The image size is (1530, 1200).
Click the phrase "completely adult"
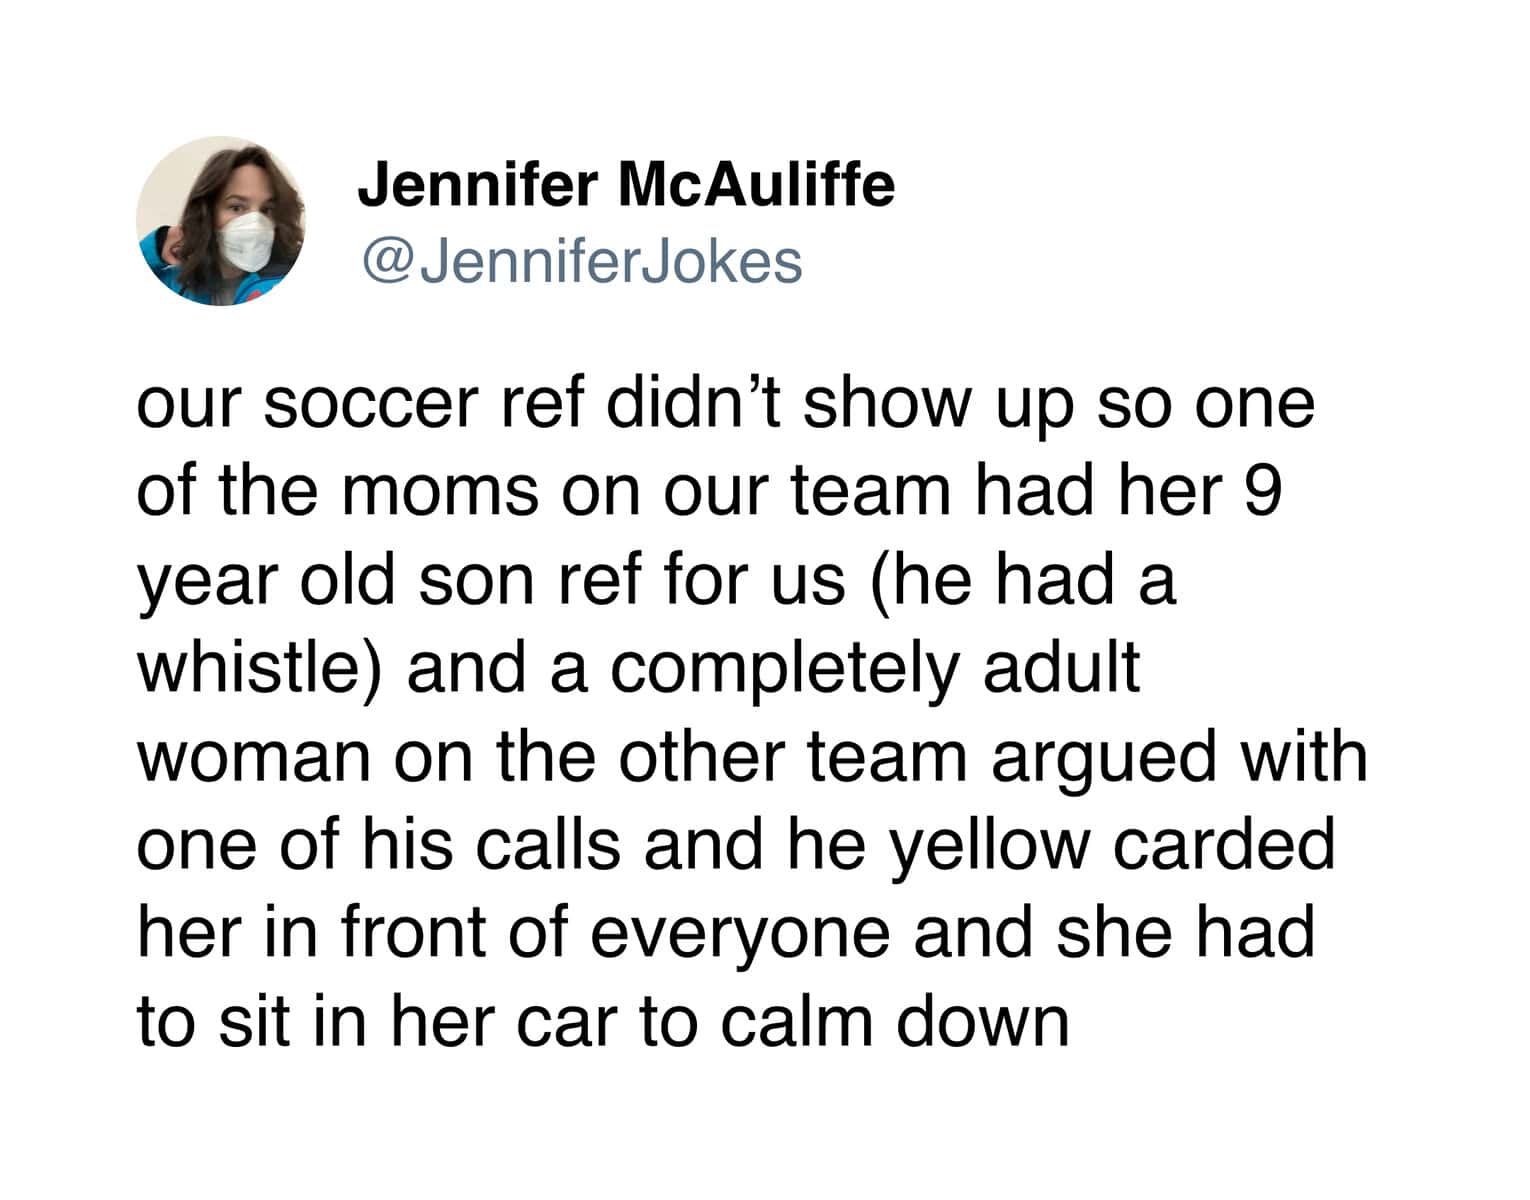click(x=875, y=668)
